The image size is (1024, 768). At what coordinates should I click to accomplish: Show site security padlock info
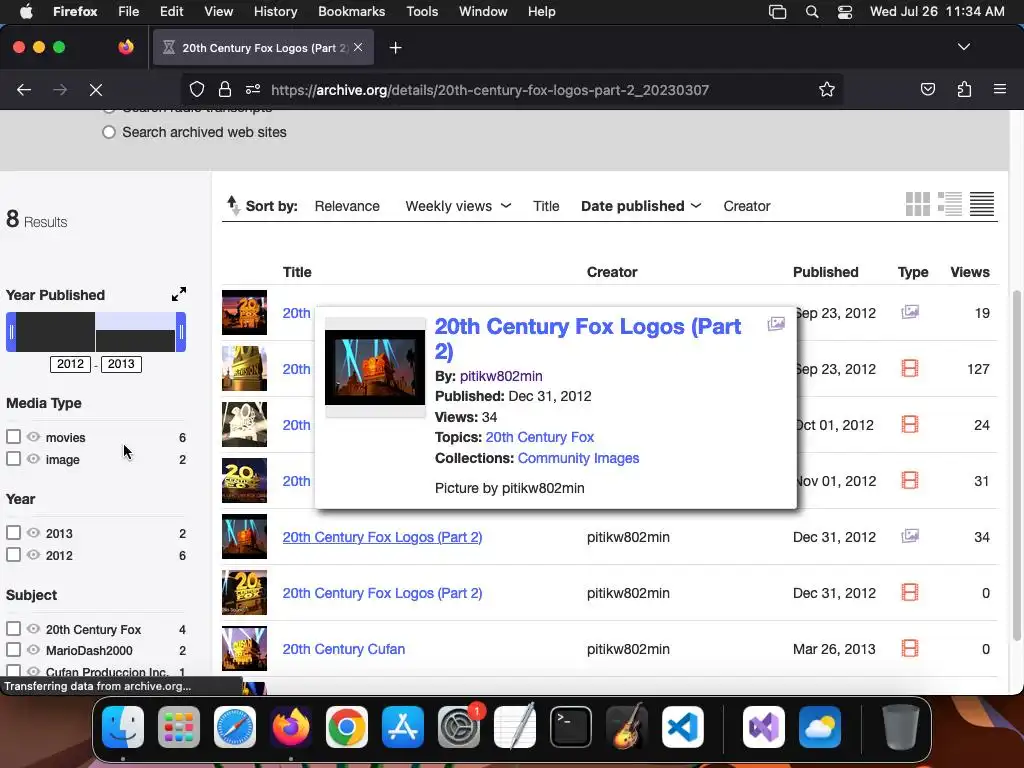tap(225, 89)
